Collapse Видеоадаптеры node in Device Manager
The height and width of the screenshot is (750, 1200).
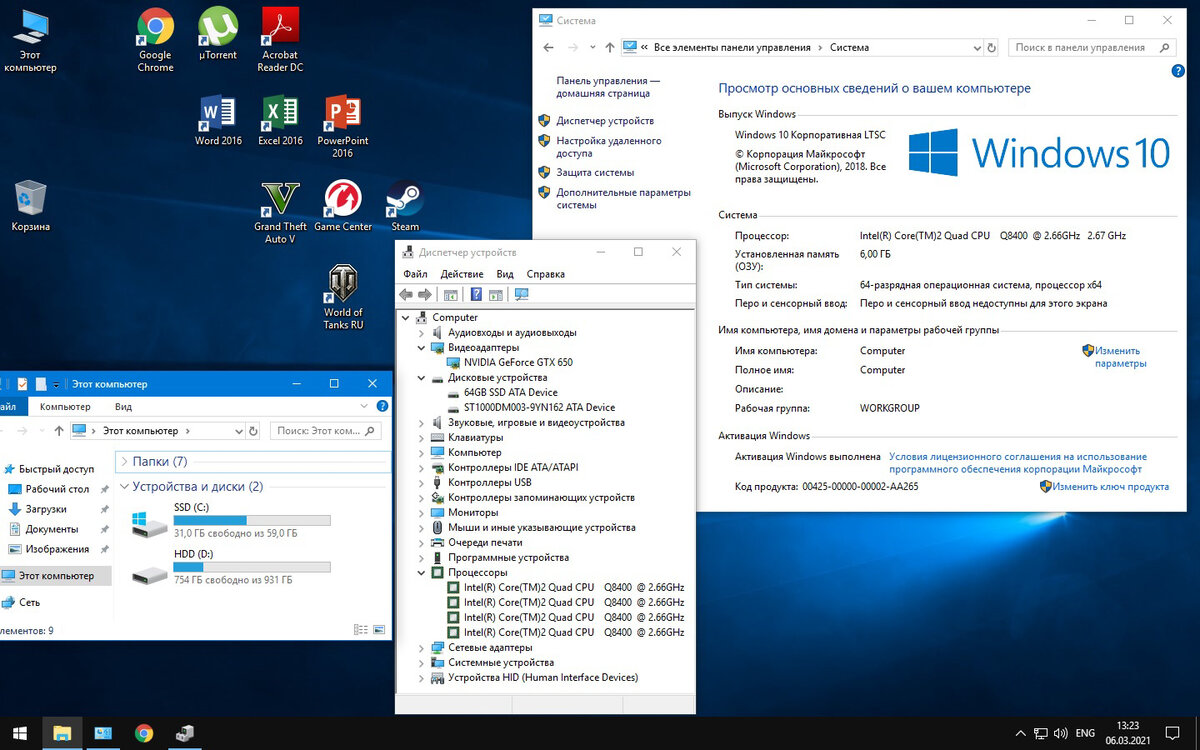(x=421, y=348)
